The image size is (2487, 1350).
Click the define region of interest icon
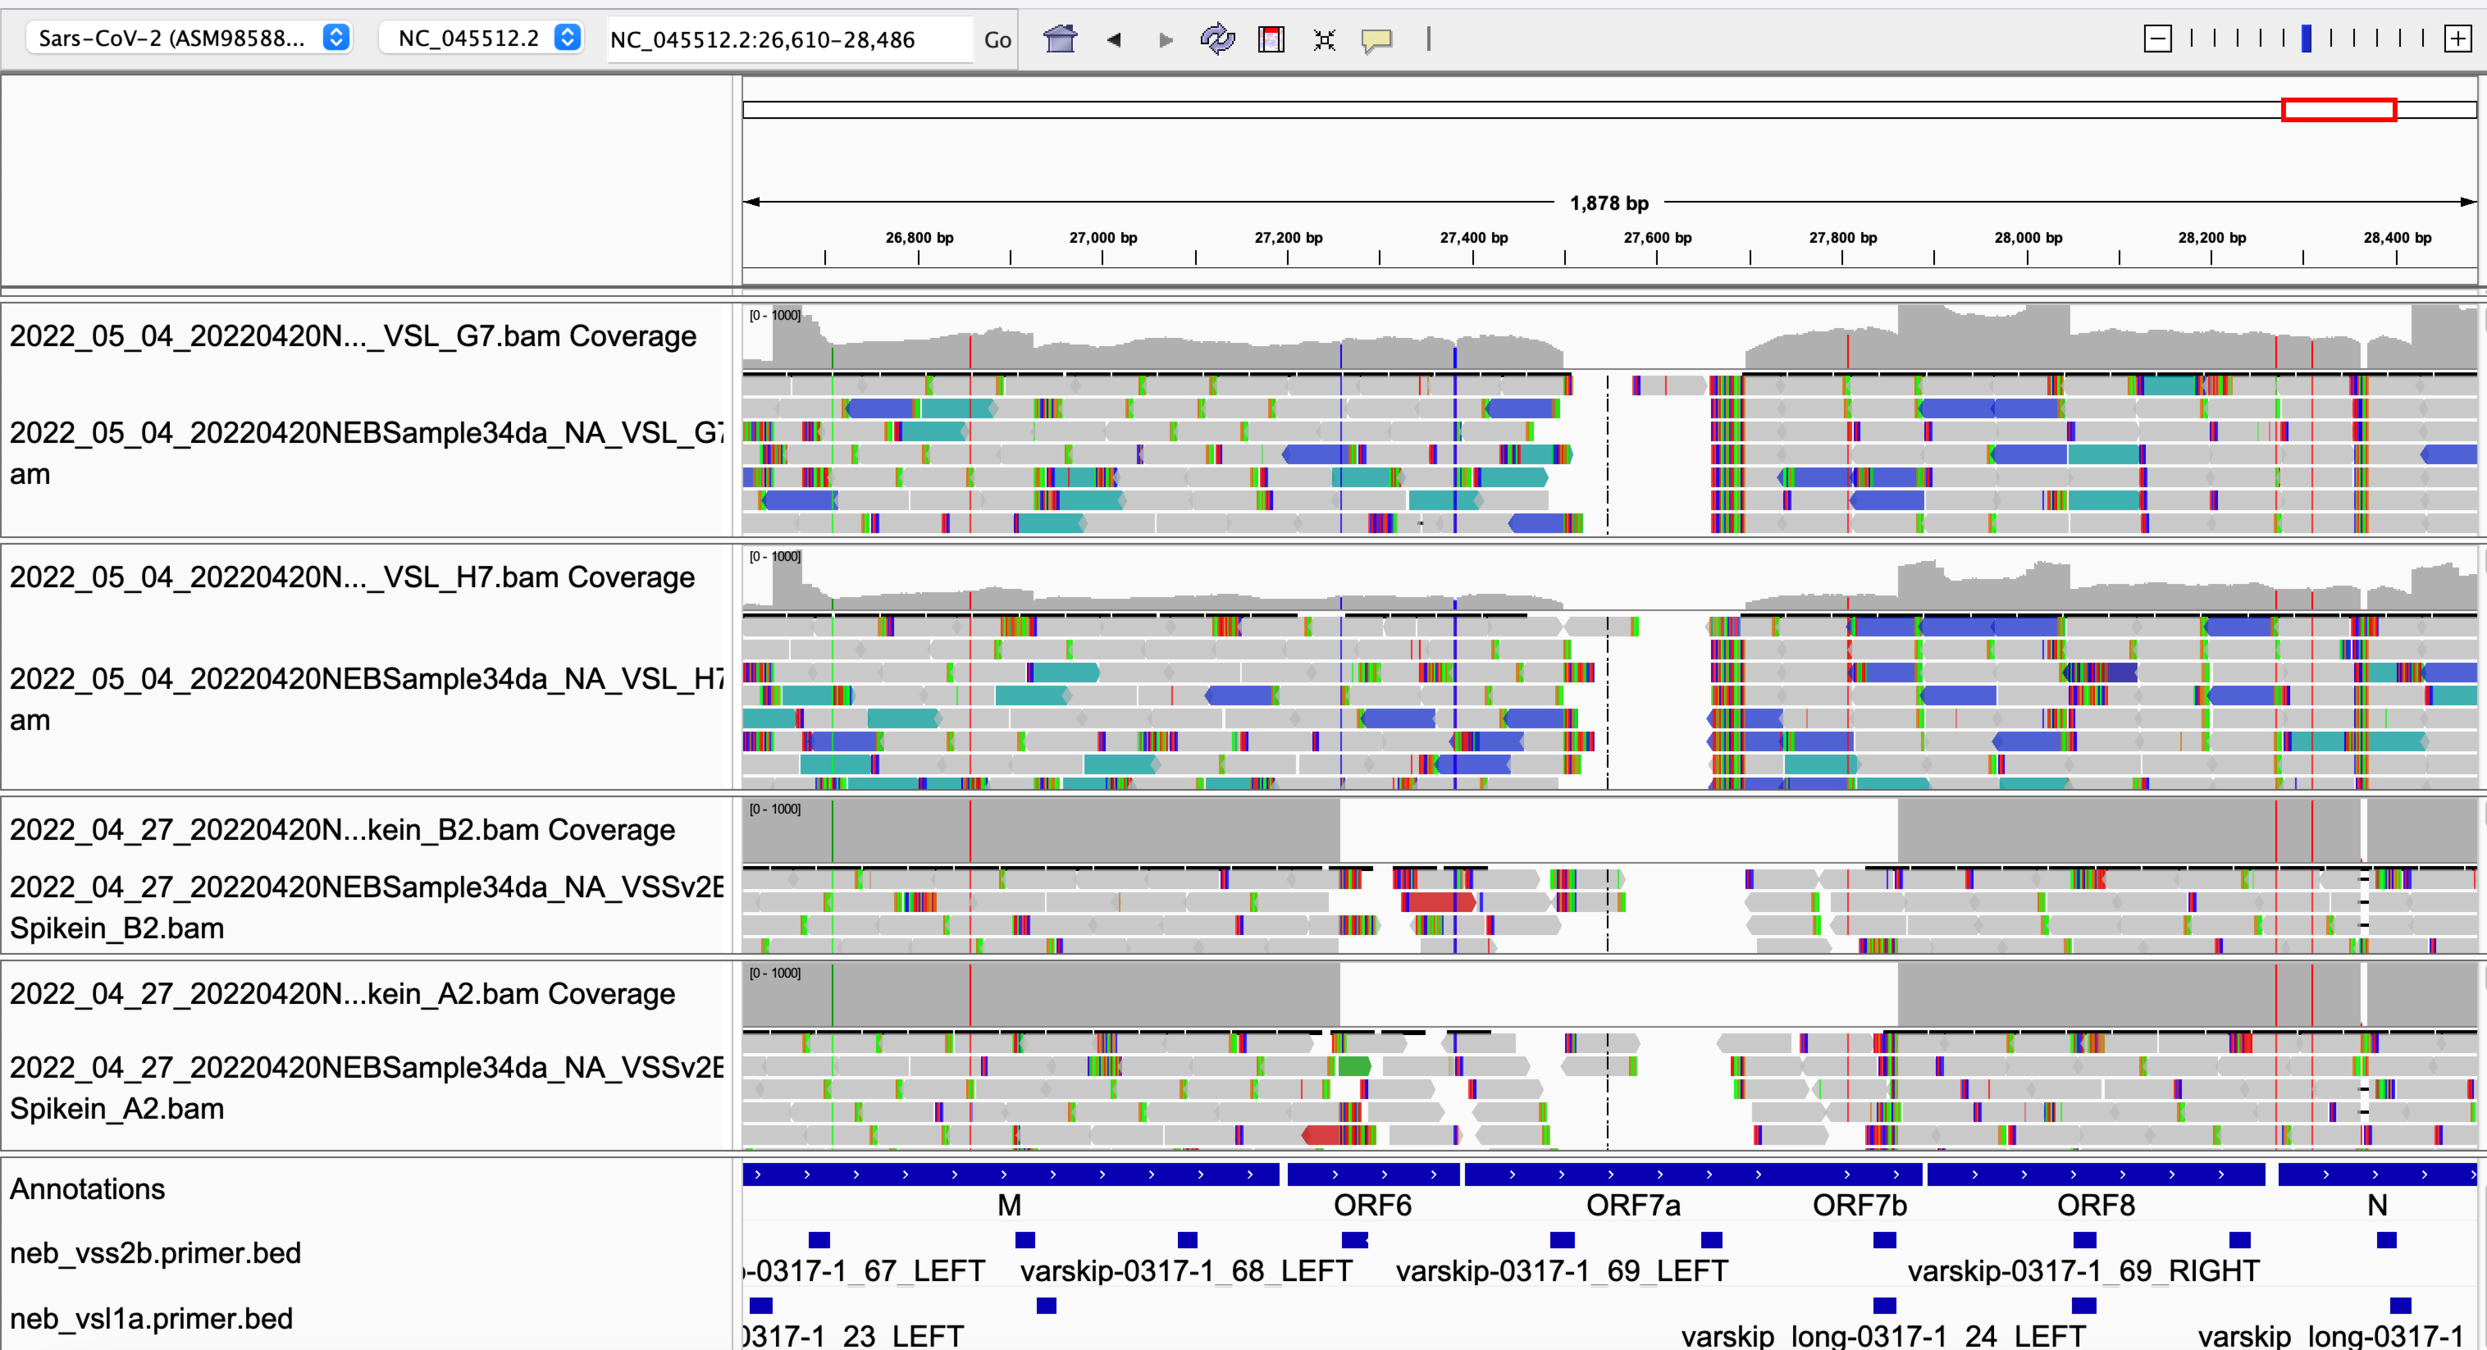click(x=1271, y=39)
